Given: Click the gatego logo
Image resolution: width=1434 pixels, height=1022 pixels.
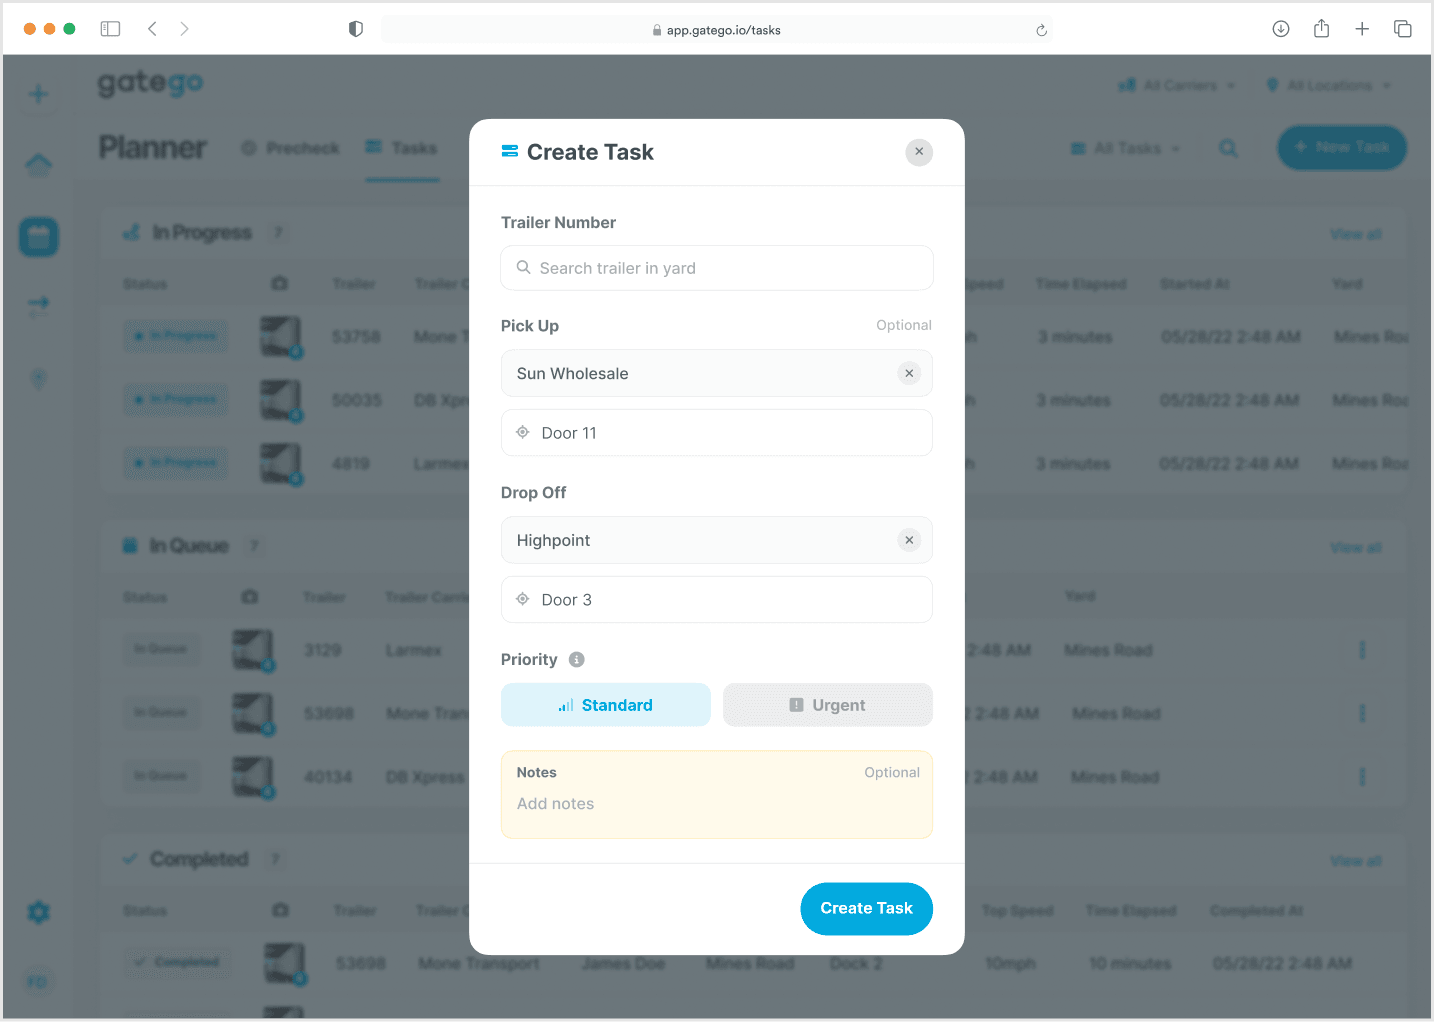Looking at the screenshot, I should (151, 83).
